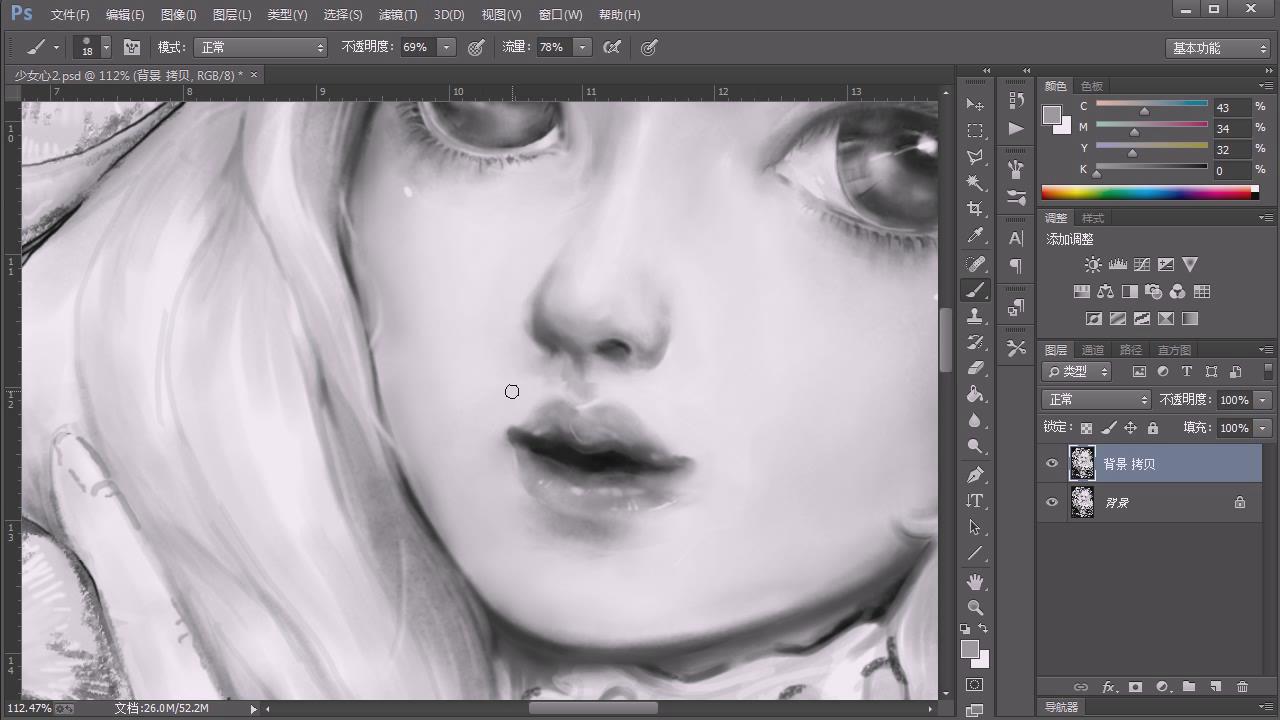Select the Clone Stamp tool

(x=975, y=316)
